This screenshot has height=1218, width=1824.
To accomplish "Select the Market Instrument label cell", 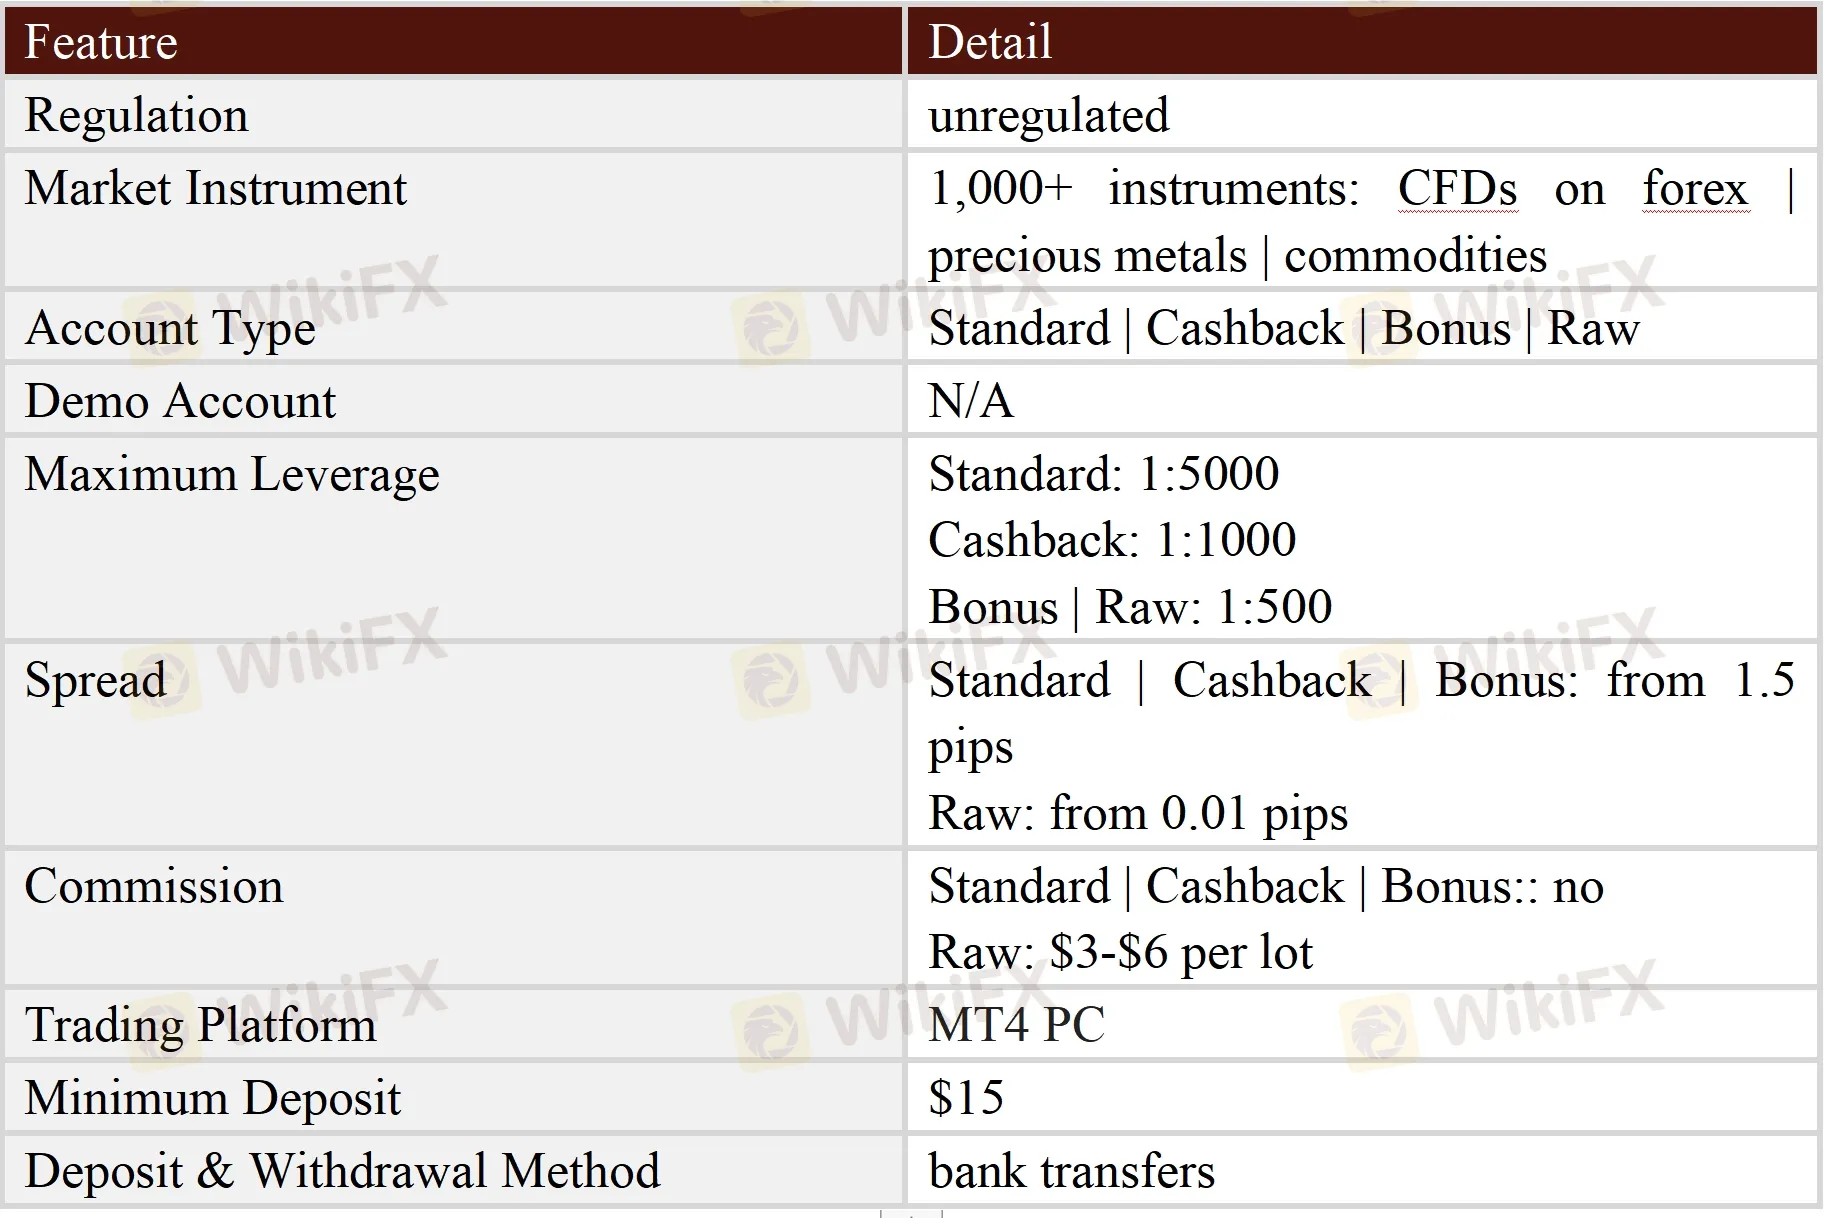I will coord(215,189).
